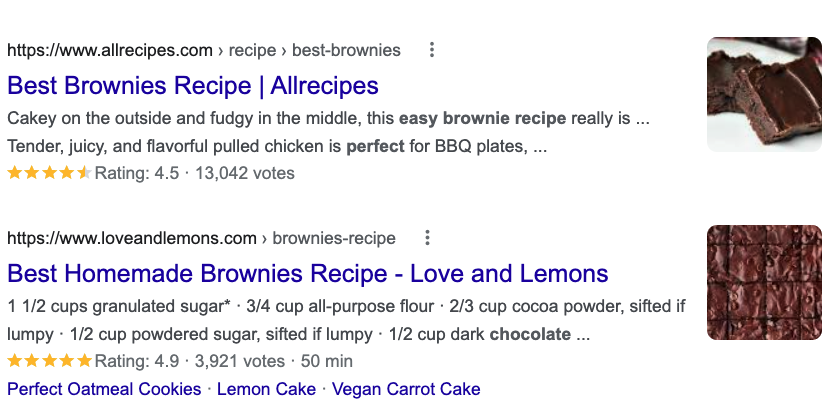833x416 pixels.
Task: Click the Love and Lemons brownies thumbnail
Action: [764, 283]
